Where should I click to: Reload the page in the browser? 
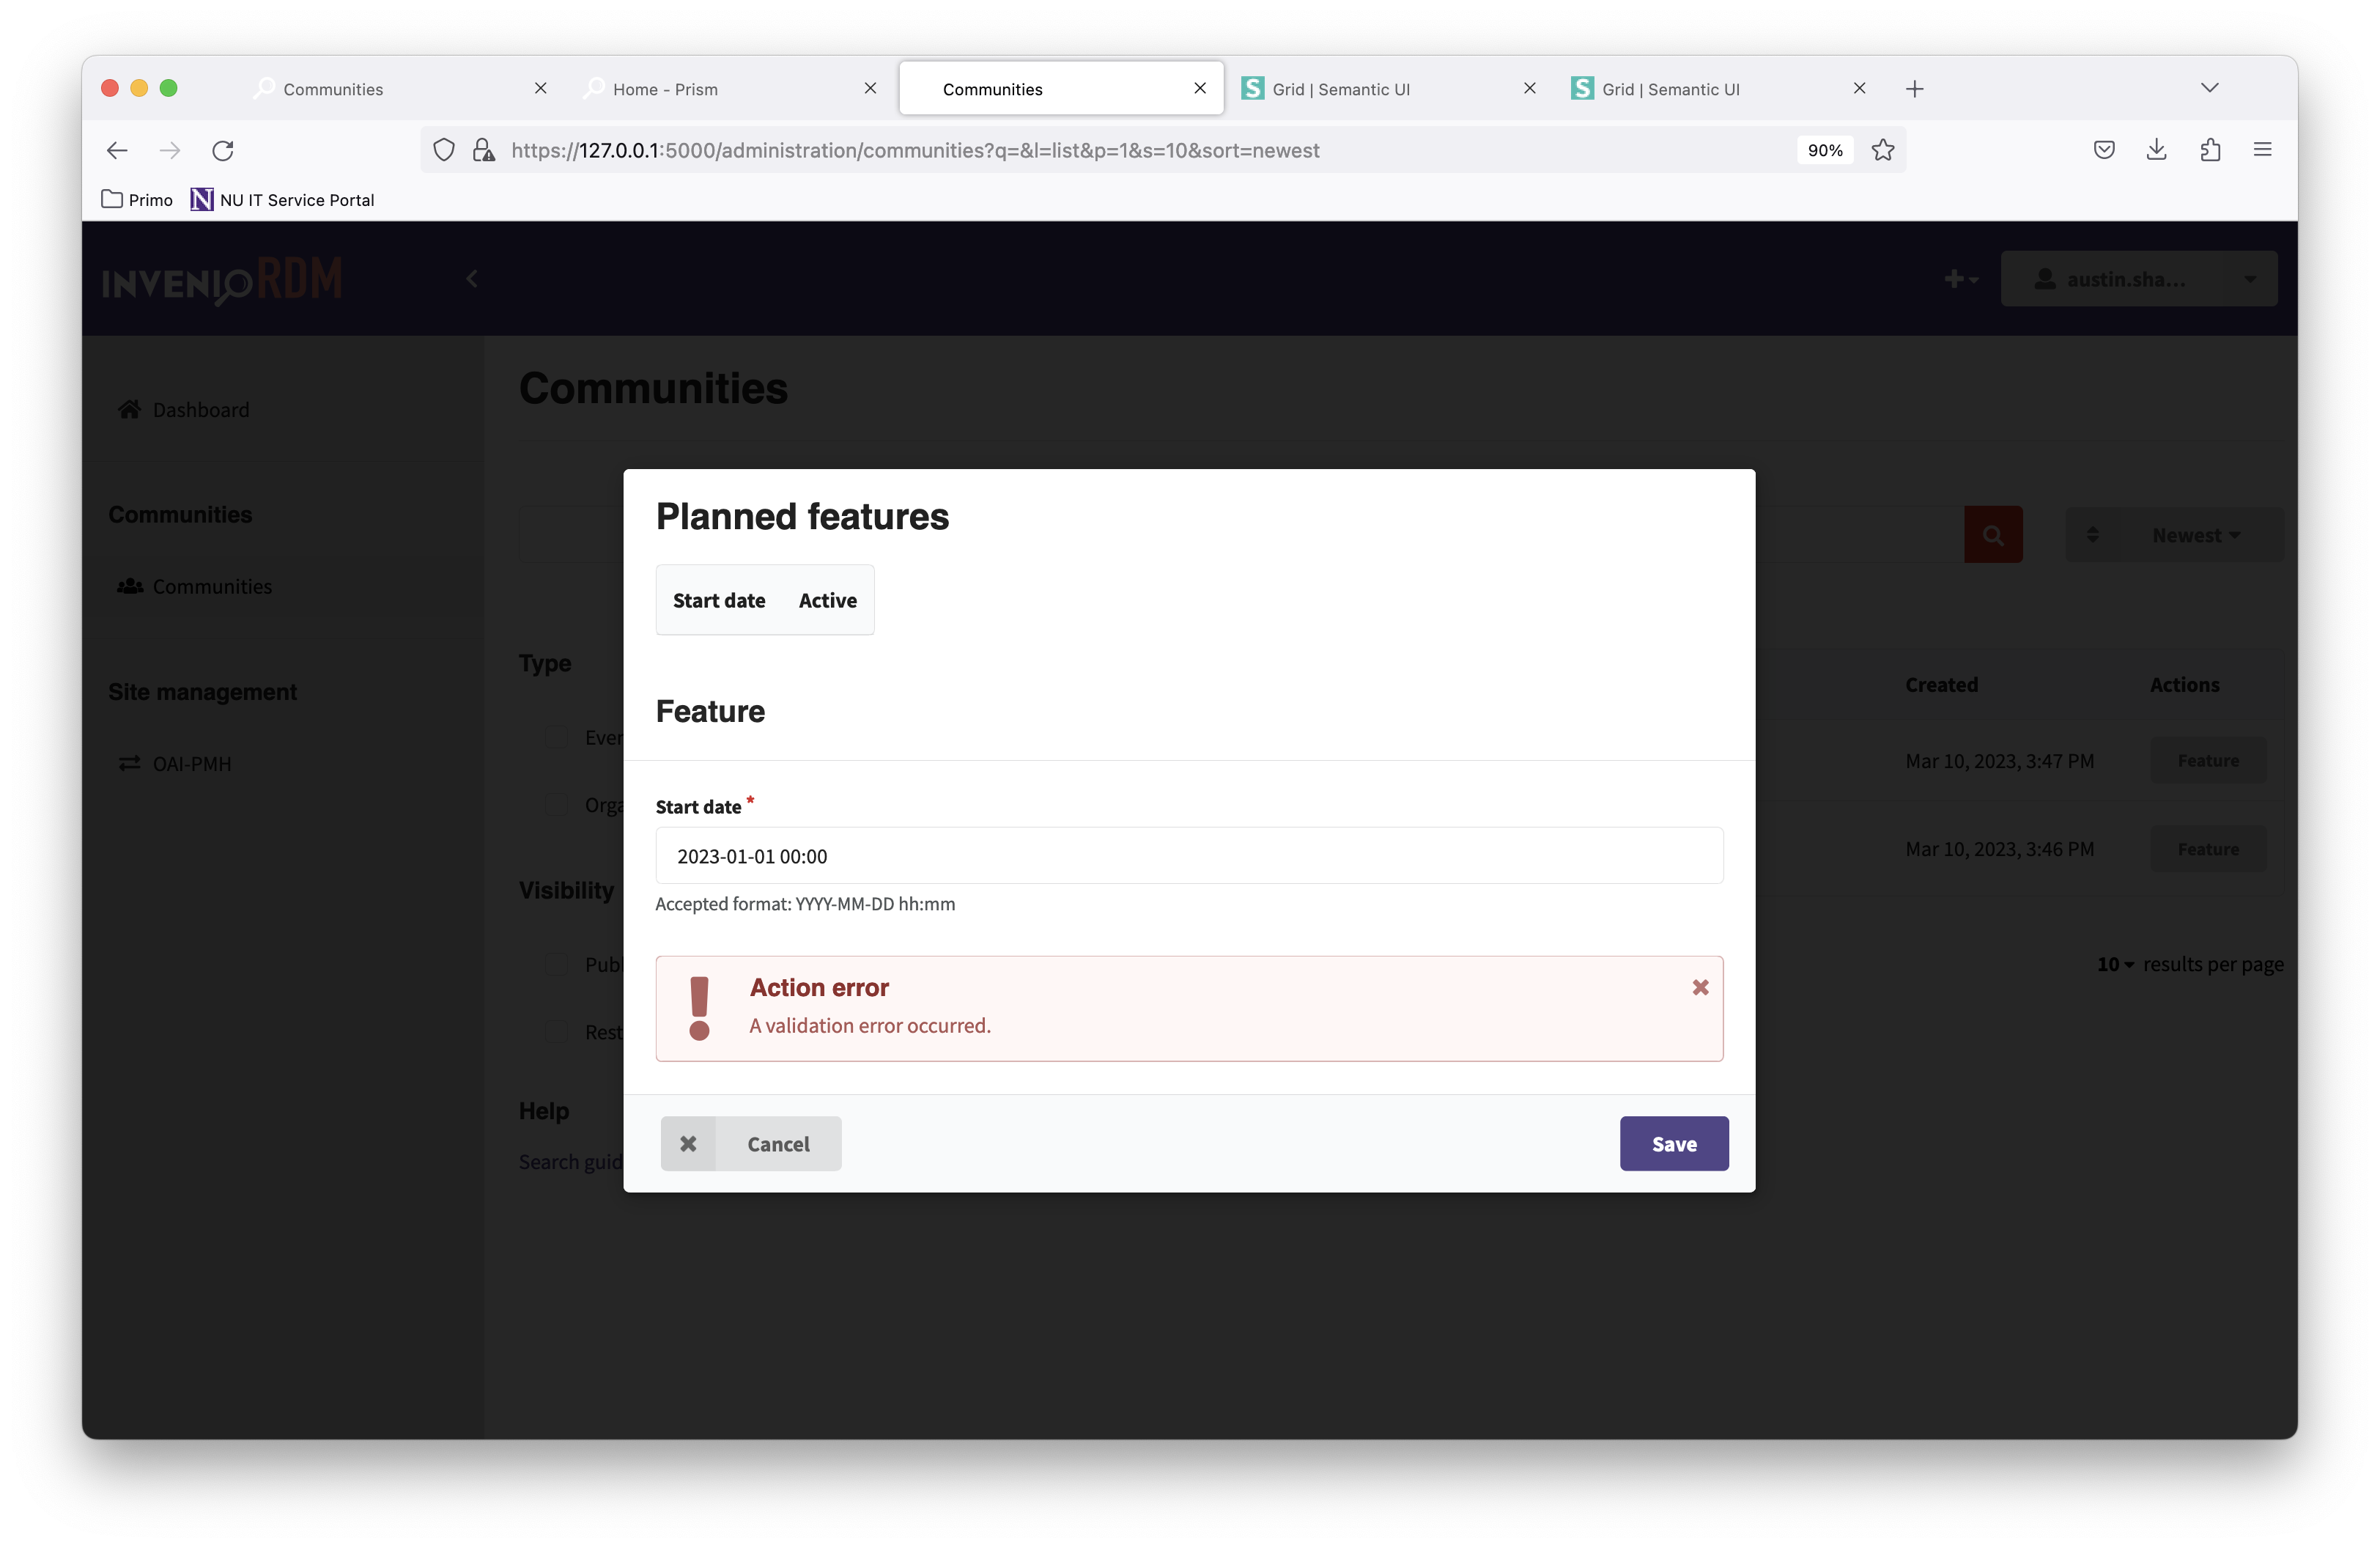[x=222, y=150]
